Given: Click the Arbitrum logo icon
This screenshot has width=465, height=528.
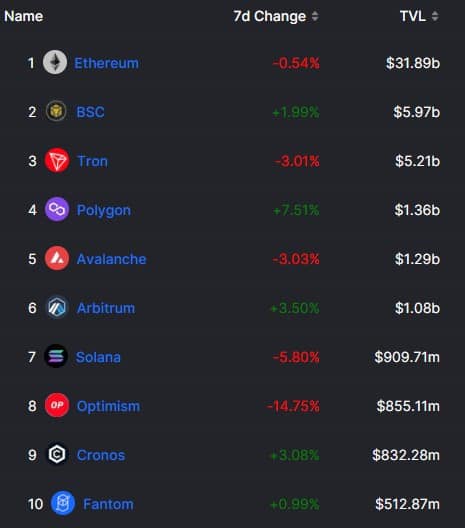Looking at the screenshot, I should (57, 307).
